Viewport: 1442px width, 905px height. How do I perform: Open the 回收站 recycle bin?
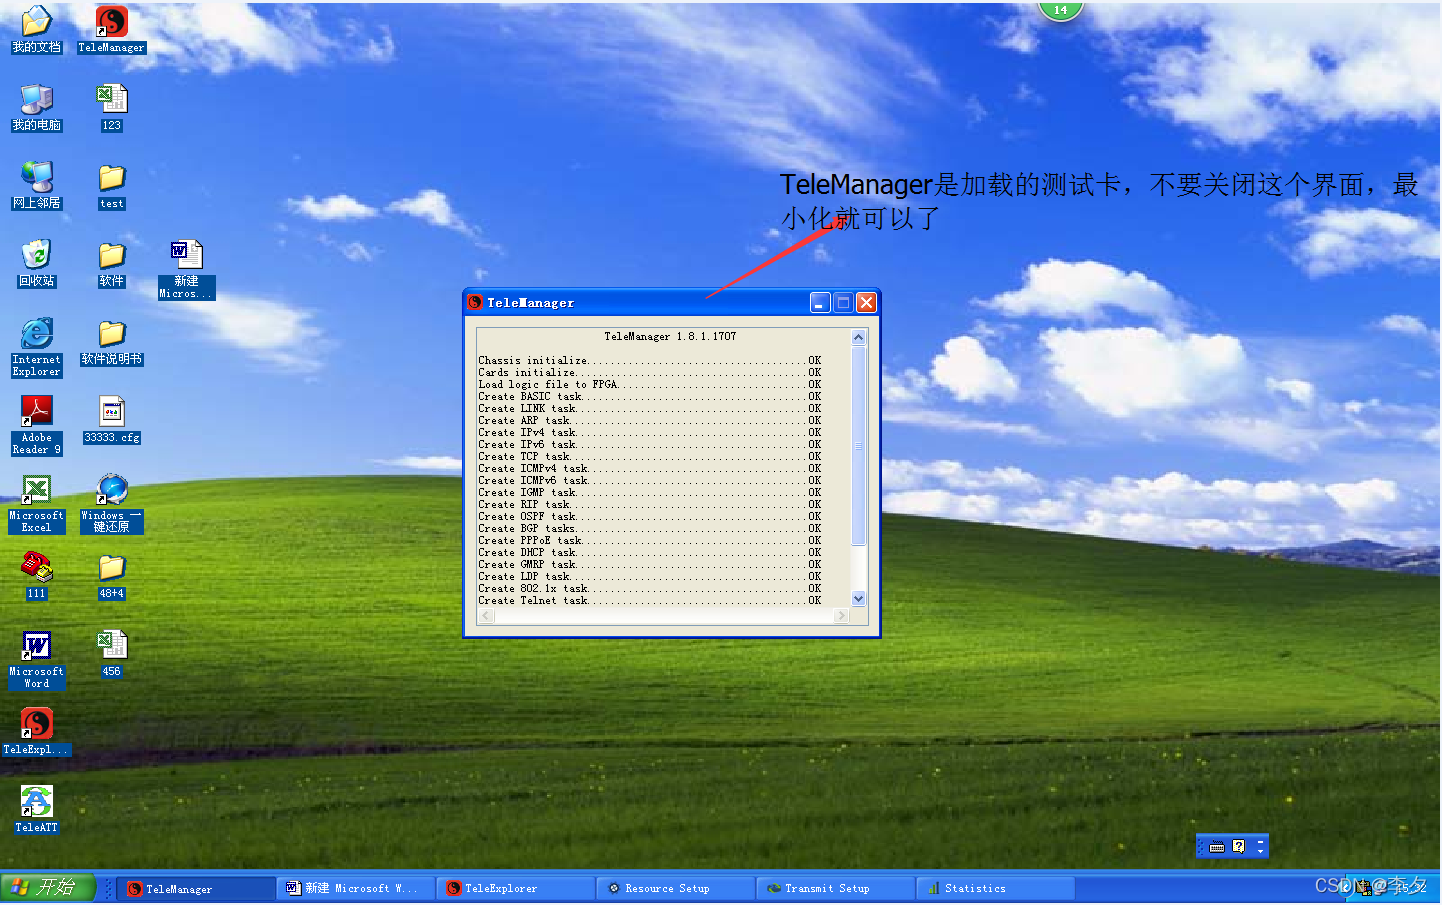pyautogui.click(x=36, y=262)
